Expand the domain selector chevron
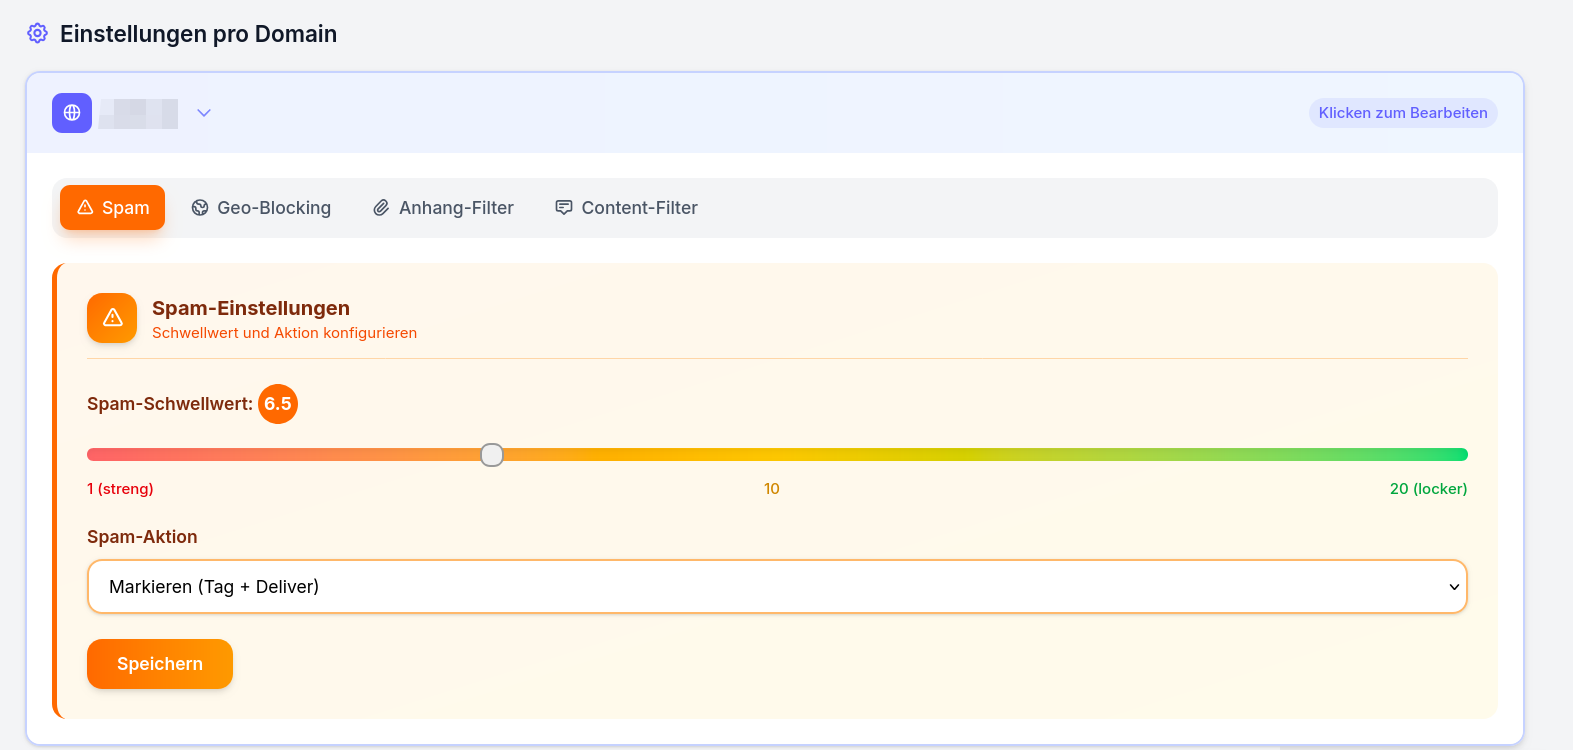Screen dimensions: 1573x750 point(204,113)
